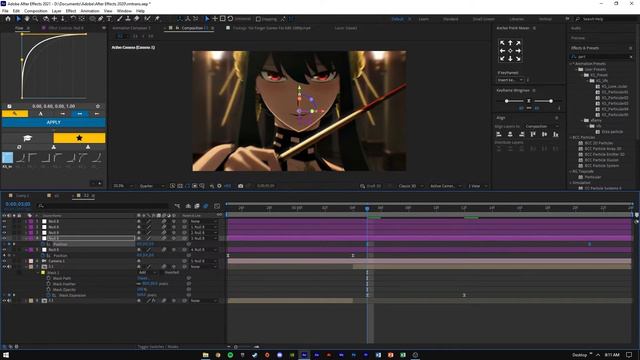Toggle visibility eye of Camera 1 layer

click(4, 261)
